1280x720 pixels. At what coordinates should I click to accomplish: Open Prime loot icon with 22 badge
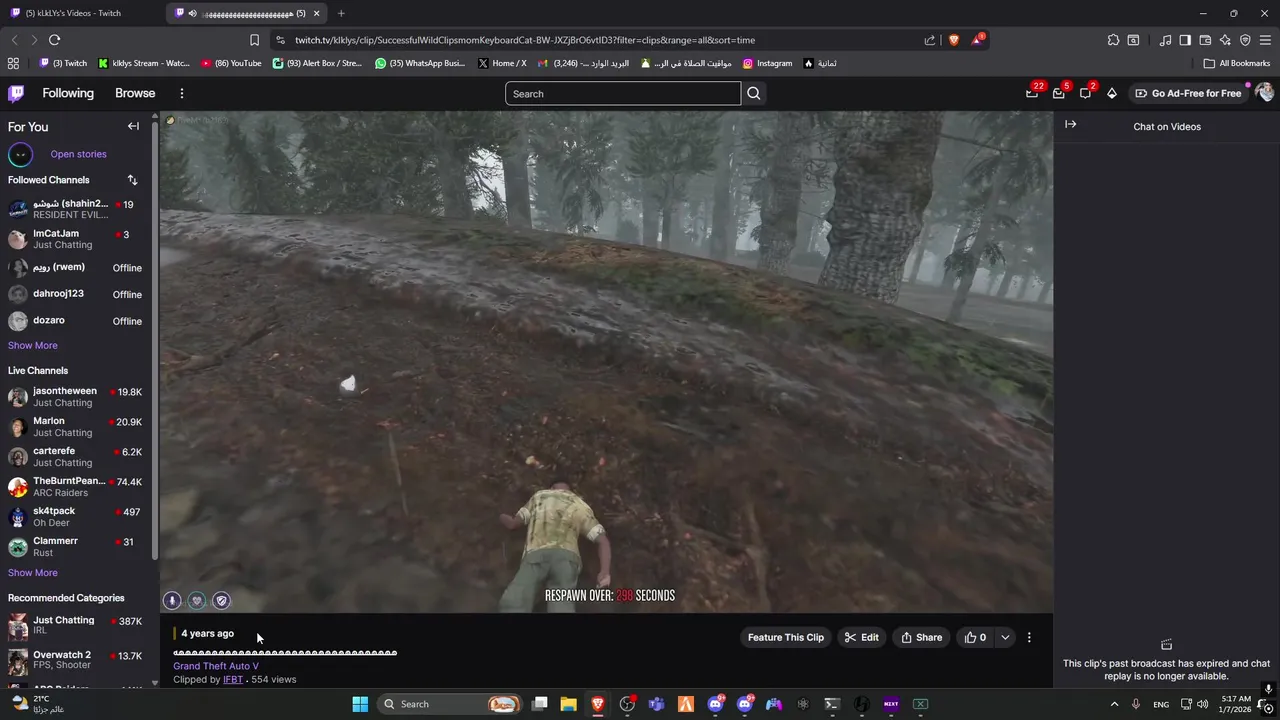1032,93
